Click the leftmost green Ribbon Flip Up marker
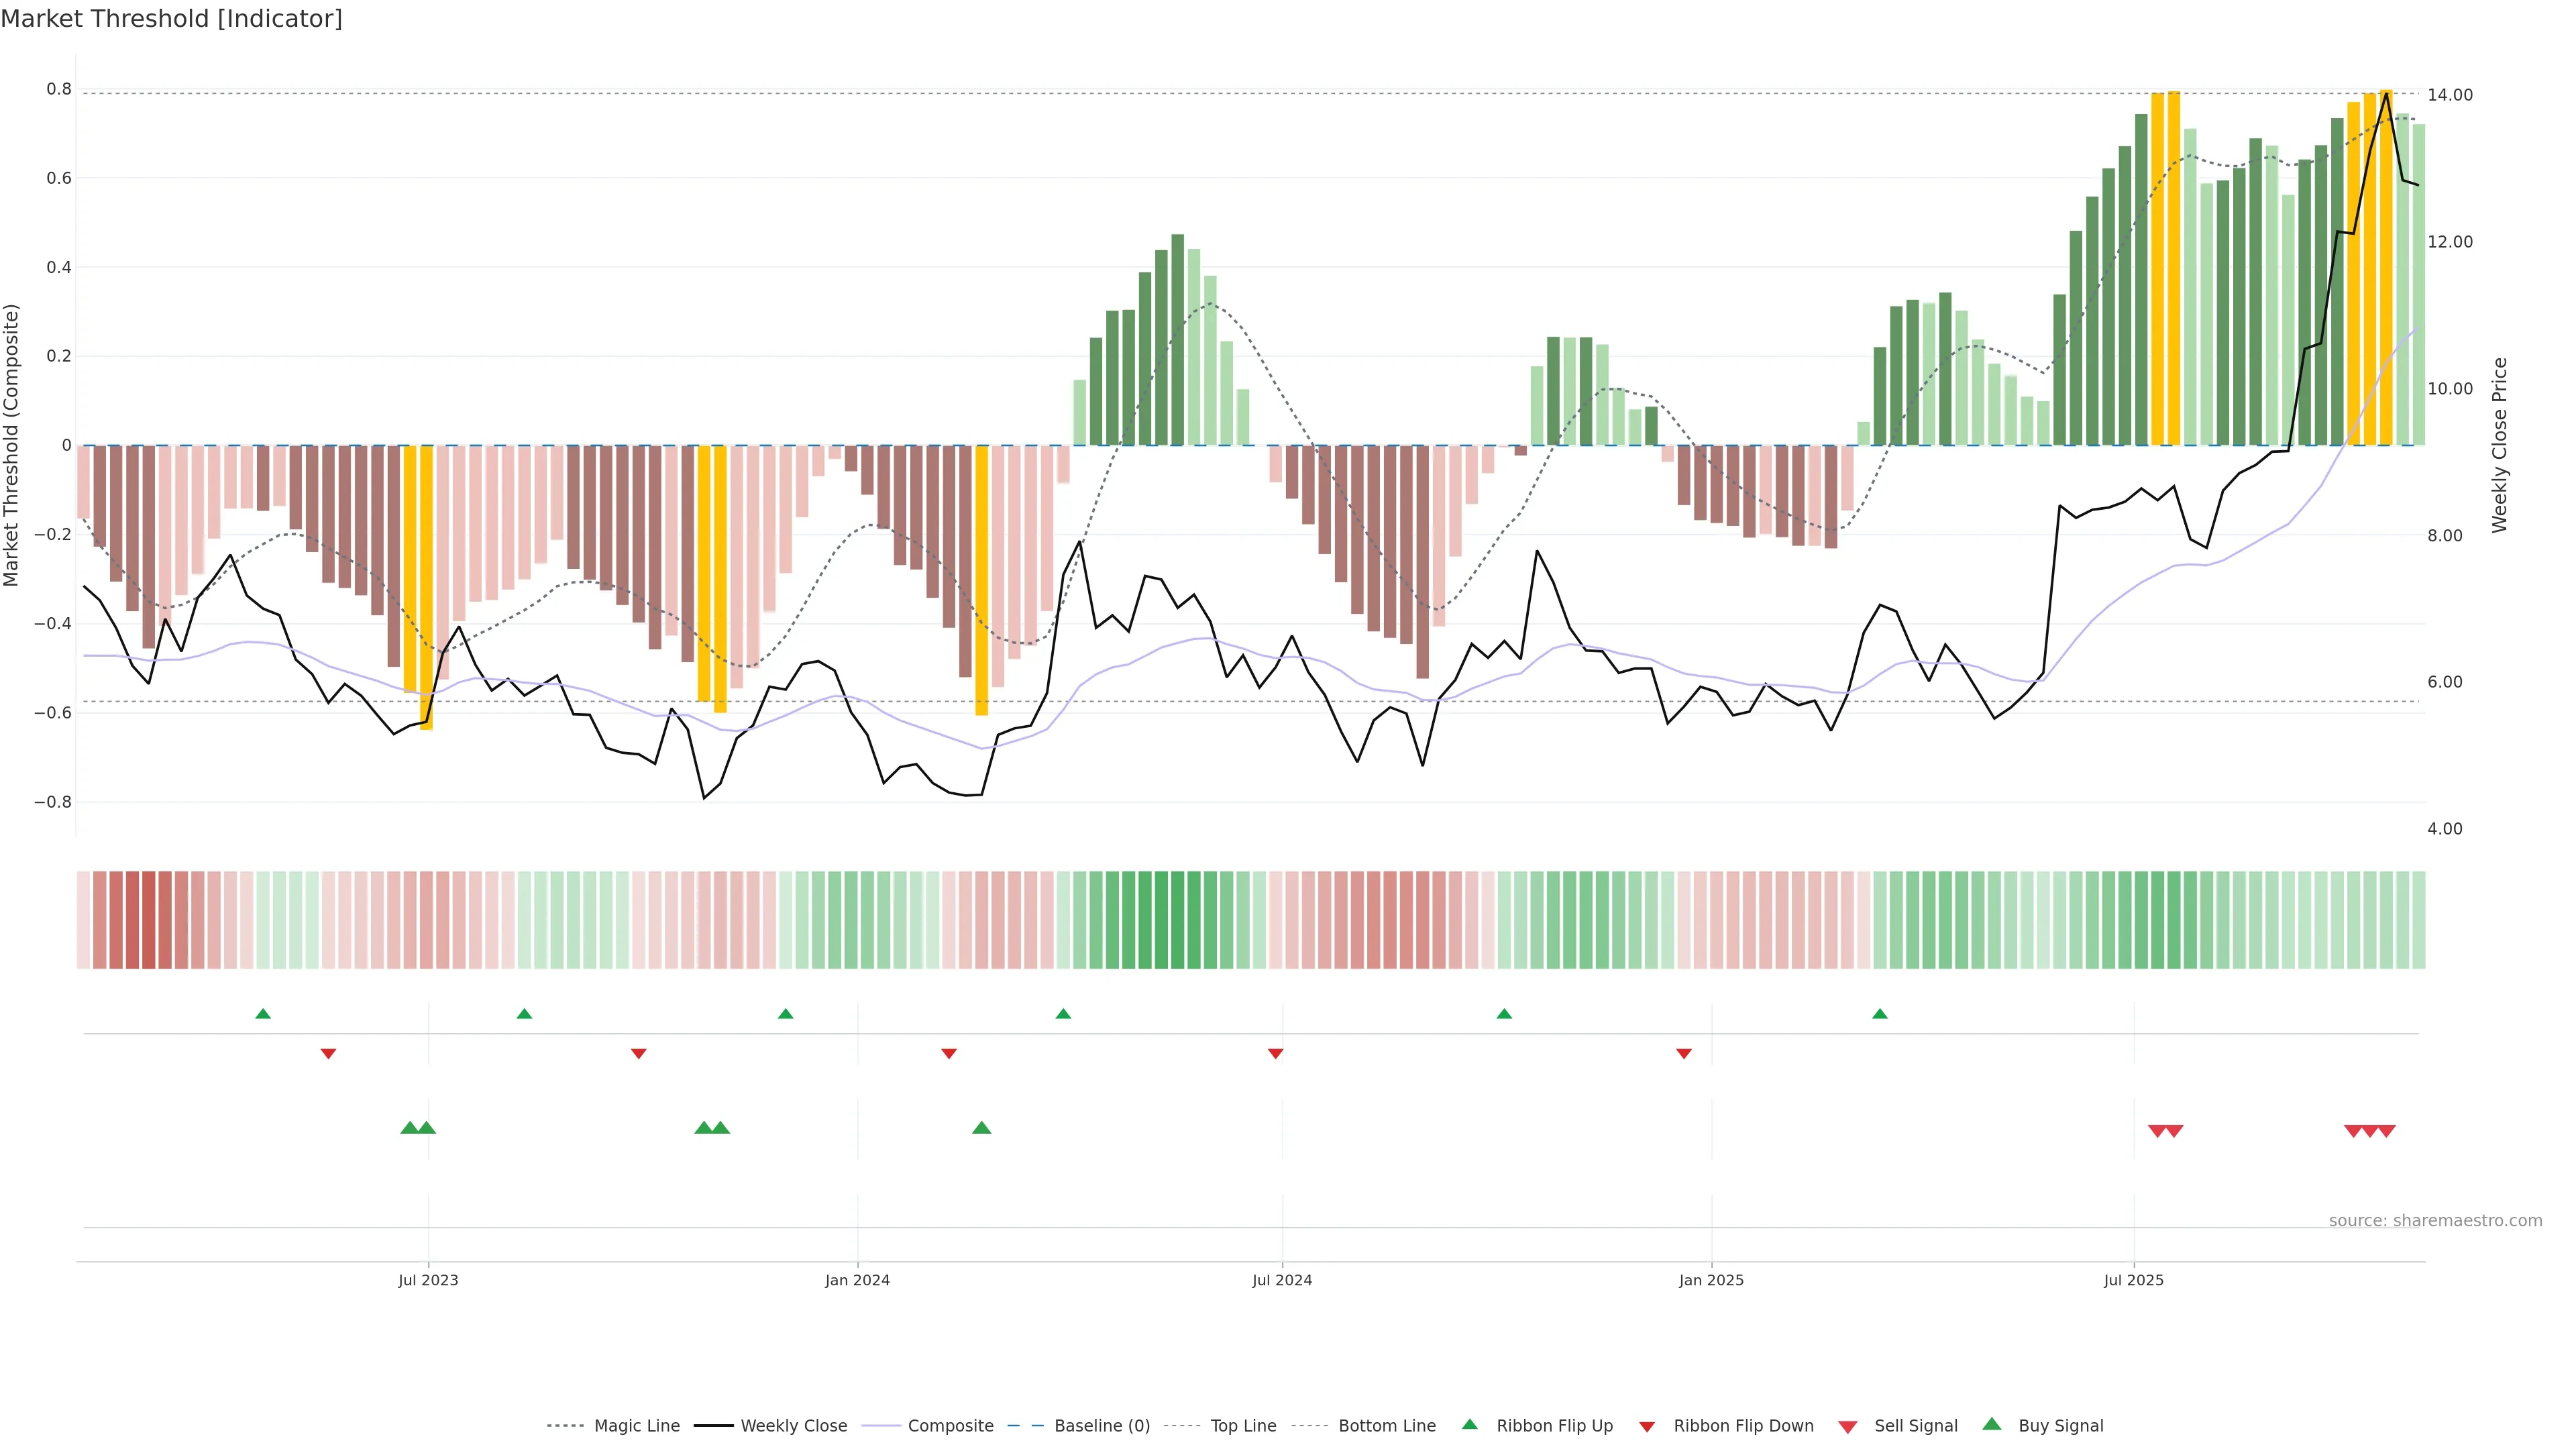 pos(263,1014)
